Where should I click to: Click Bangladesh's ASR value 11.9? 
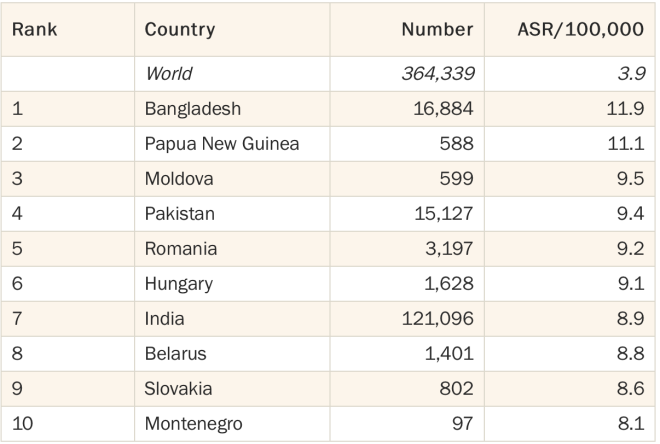625,109
